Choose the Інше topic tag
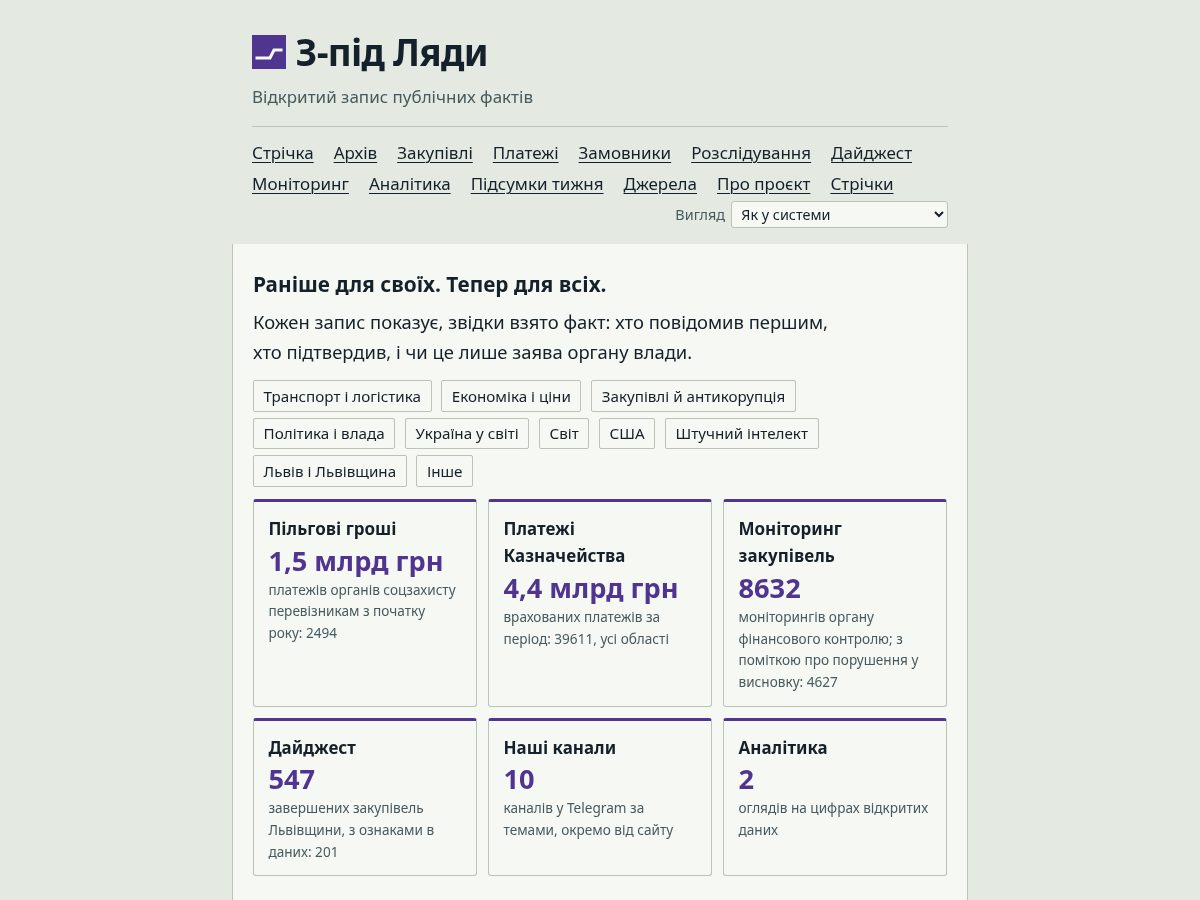Image resolution: width=1200 pixels, height=900 pixels. pos(445,471)
